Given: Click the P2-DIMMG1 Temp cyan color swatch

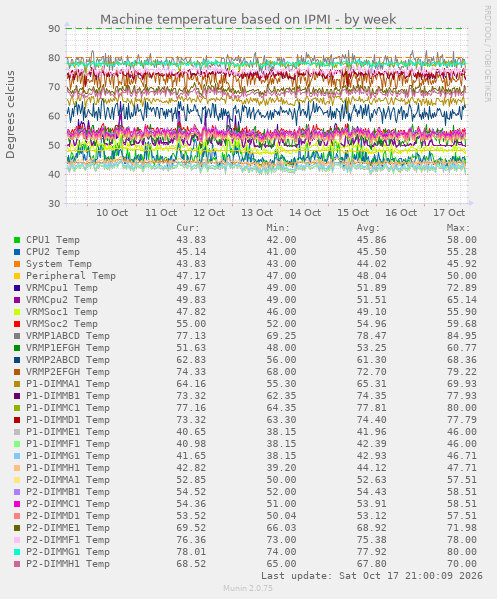Looking at the screenshot, I should [17, 552].
